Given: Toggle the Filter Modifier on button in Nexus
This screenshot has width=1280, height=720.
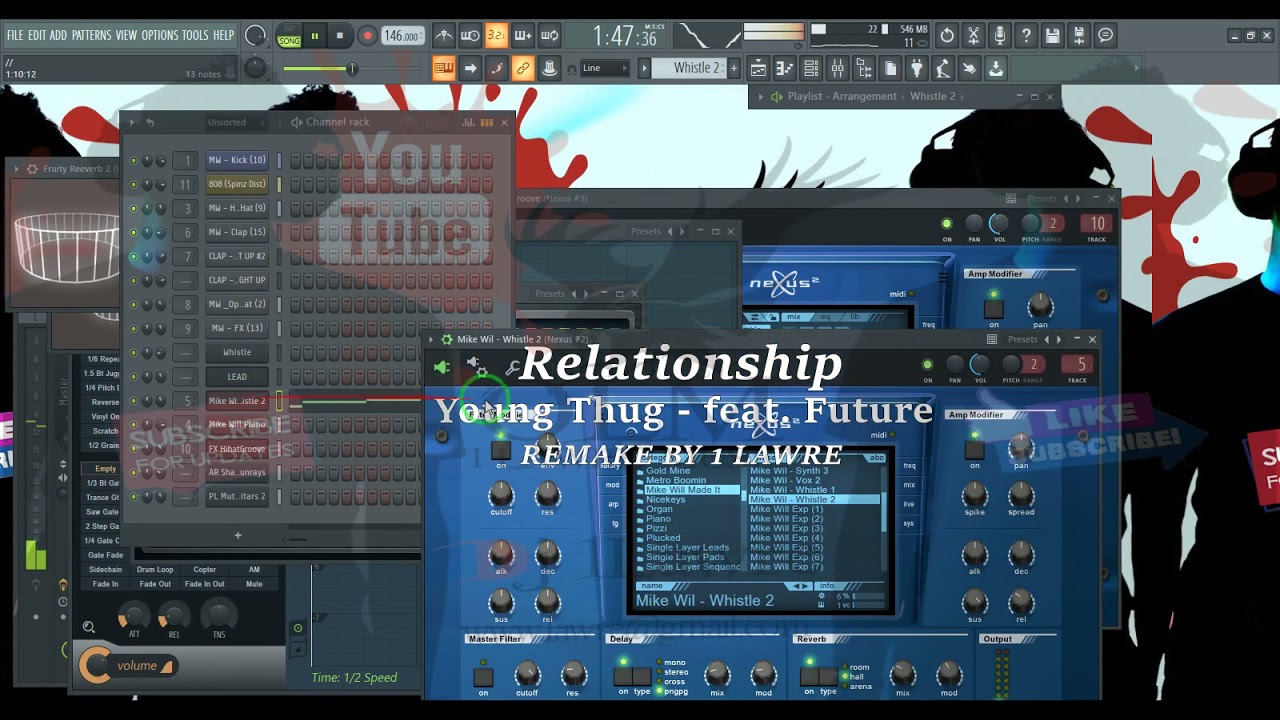Looking at the screenshot, I should pos(501,451).
